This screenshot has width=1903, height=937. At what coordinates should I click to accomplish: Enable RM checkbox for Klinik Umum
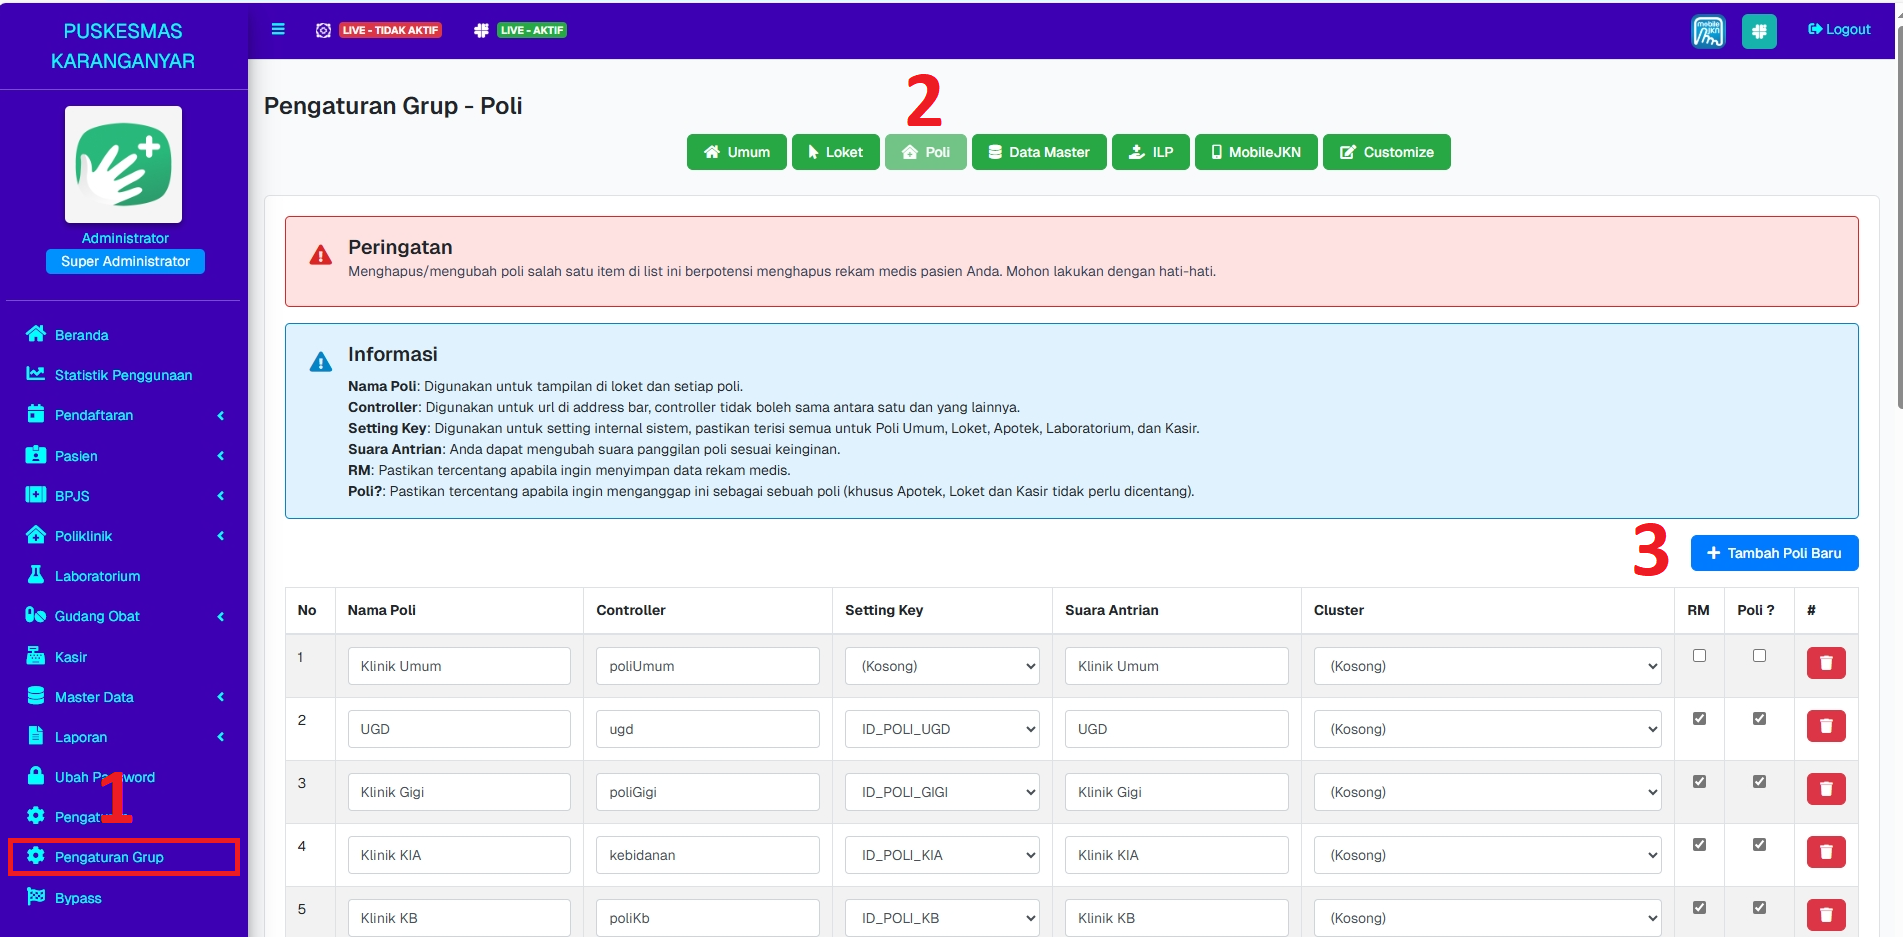[1699, 656]
